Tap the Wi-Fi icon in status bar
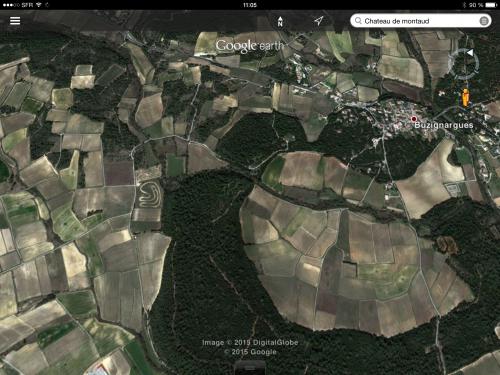The image size is (500, 375). [39, 5]
